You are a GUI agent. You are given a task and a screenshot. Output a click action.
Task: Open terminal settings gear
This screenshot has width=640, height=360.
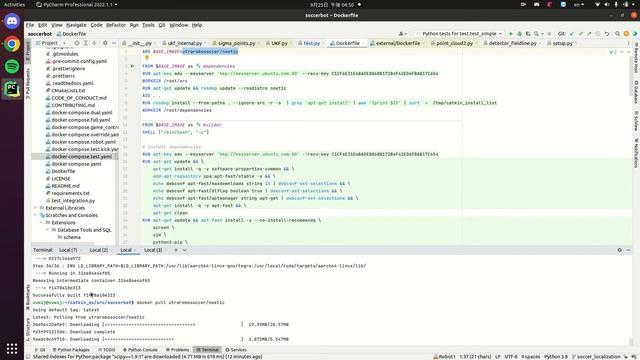coord(619,250)
